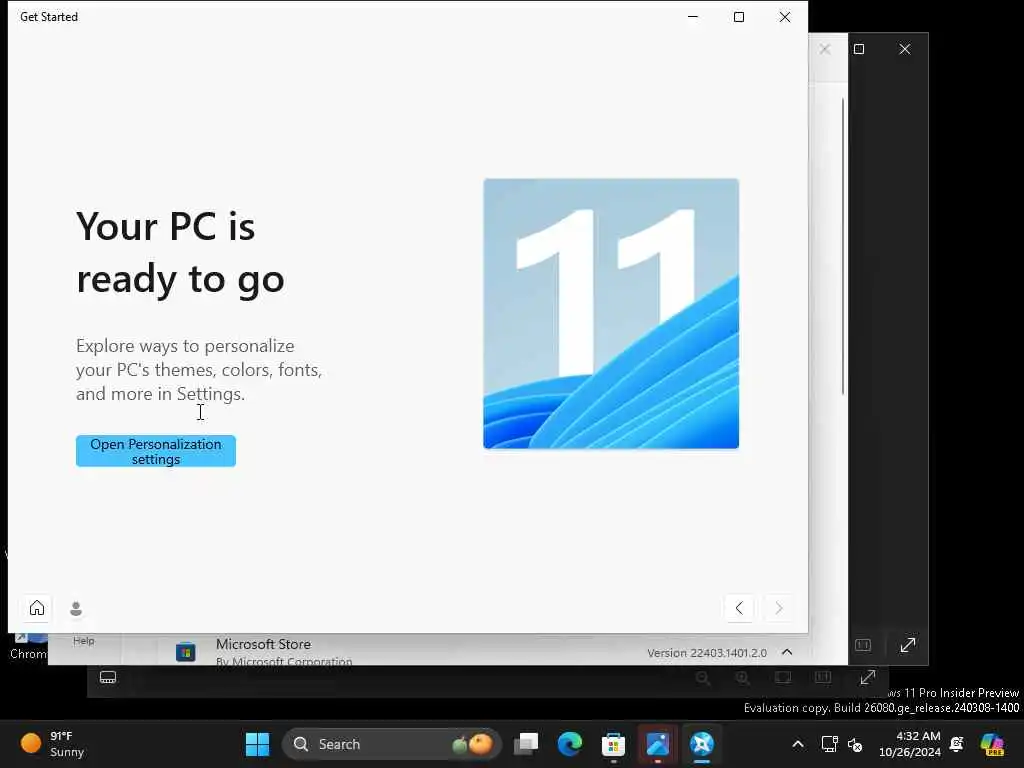Click Help in the Store sidebar

click(84, 641)
